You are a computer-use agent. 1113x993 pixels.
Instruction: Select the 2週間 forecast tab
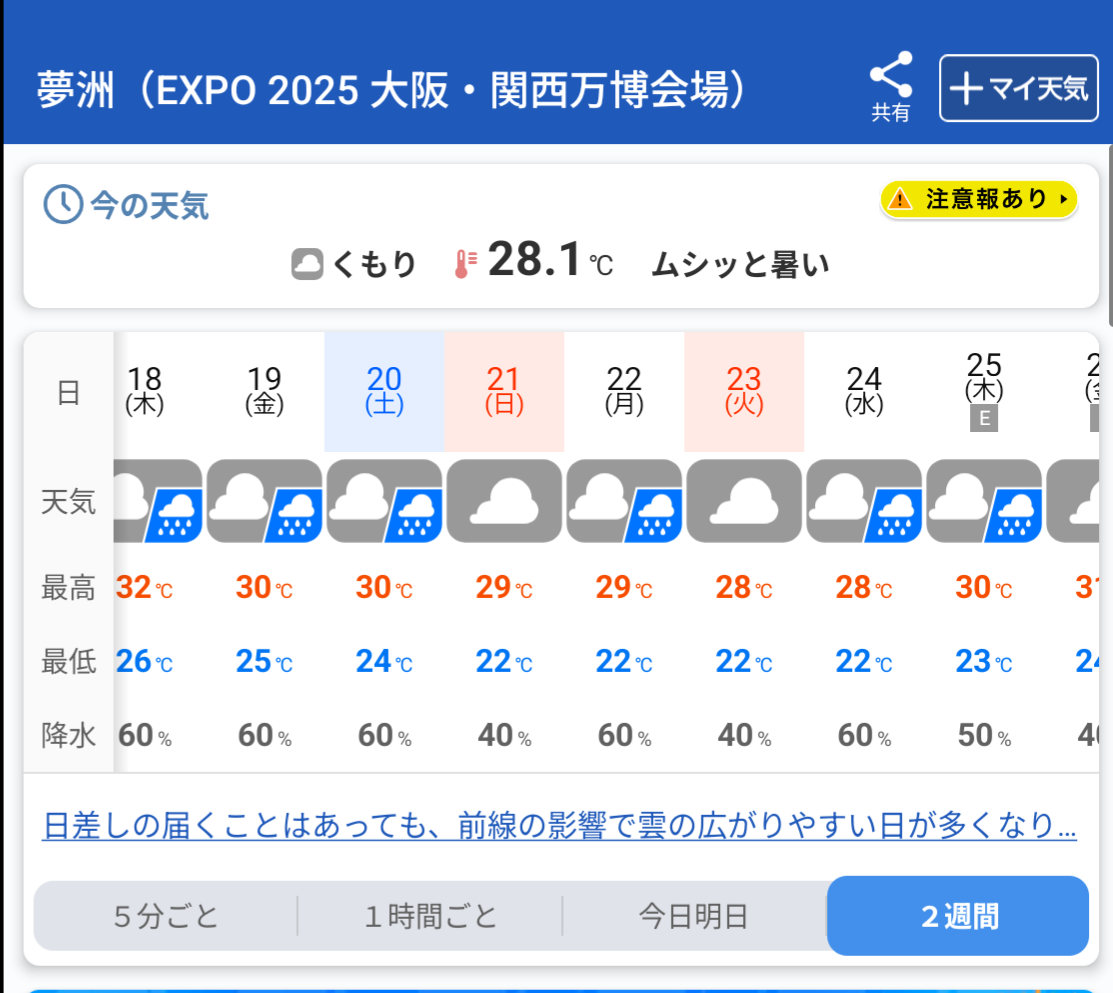point(958,916)
